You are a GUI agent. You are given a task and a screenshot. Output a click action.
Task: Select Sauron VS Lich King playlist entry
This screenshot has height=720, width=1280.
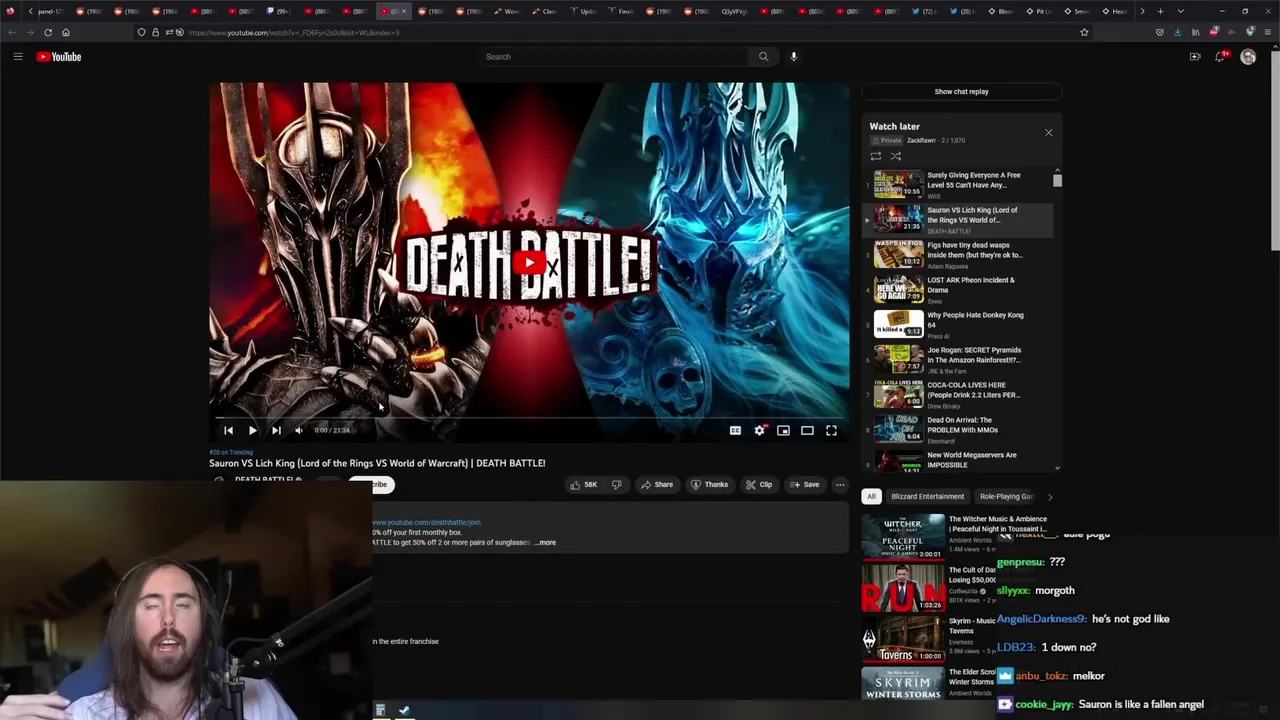(x=958, y=220)
